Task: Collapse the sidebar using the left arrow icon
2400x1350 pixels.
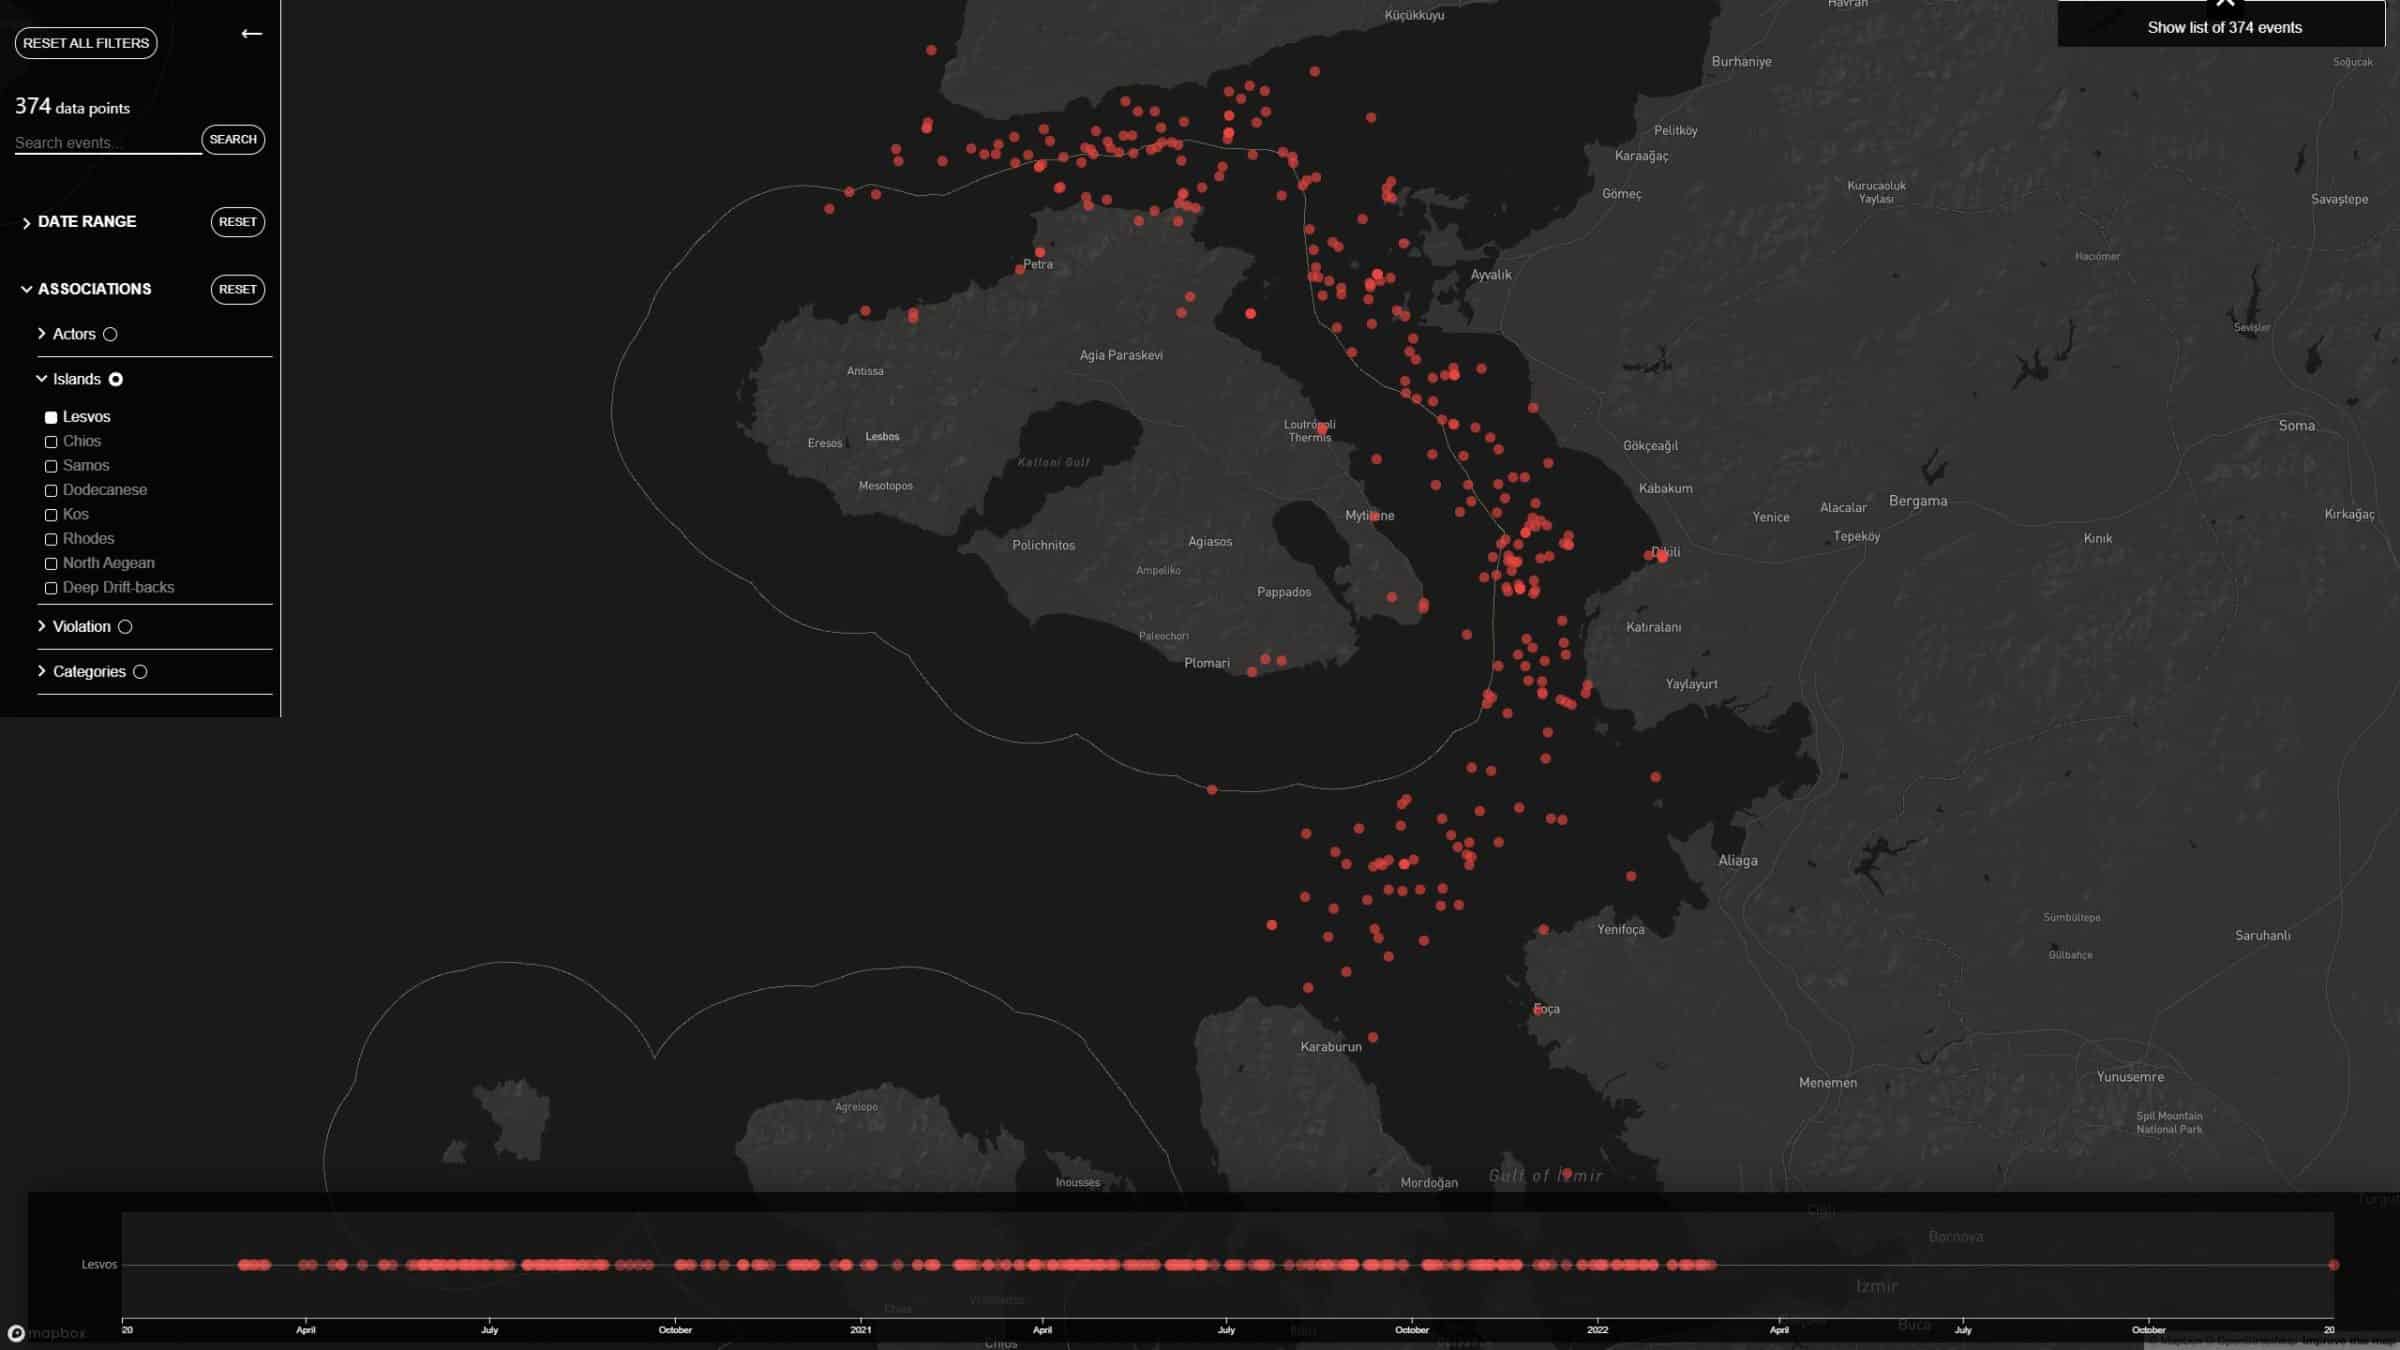Action: pos(253,33)
